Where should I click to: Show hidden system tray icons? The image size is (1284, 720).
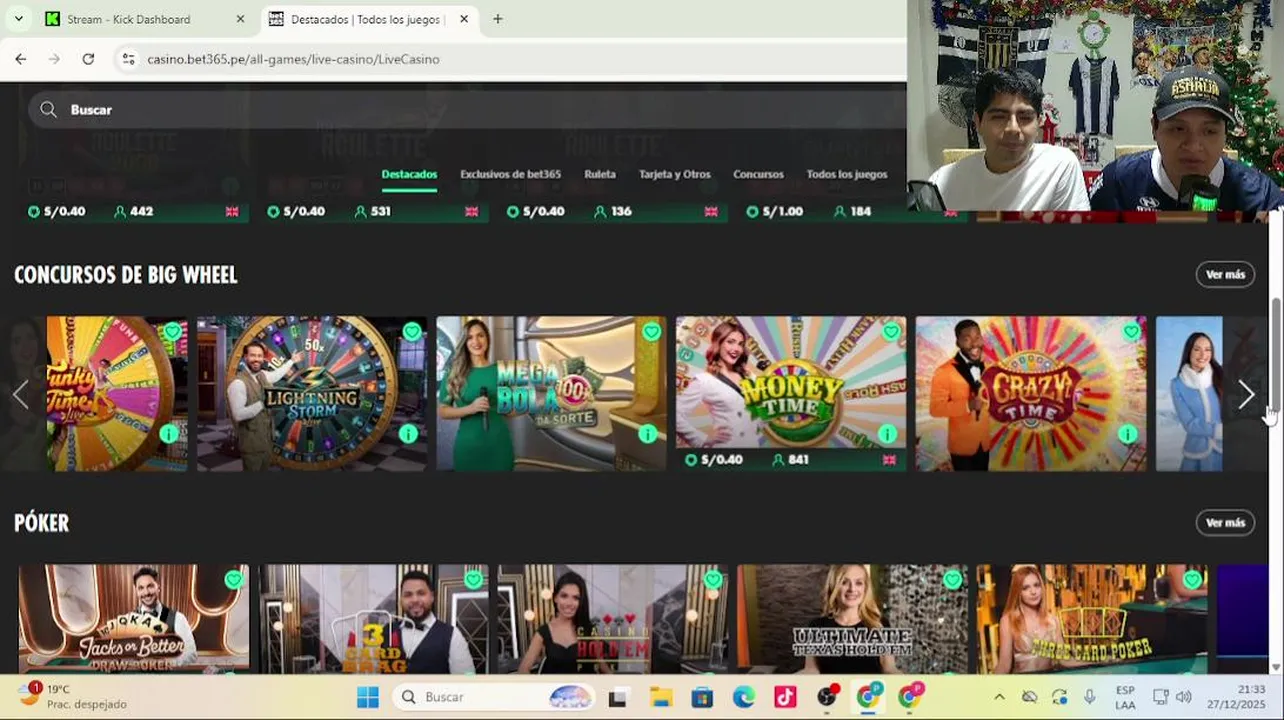(x=999, y=697)
